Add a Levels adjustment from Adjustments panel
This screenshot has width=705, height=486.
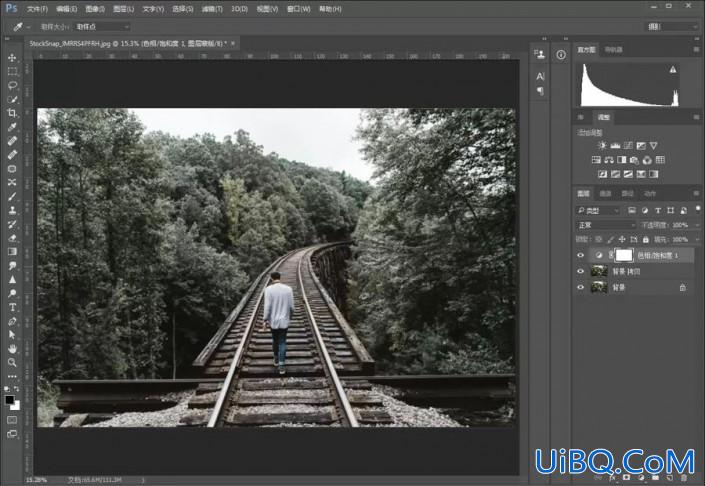(x=615, y=145)
